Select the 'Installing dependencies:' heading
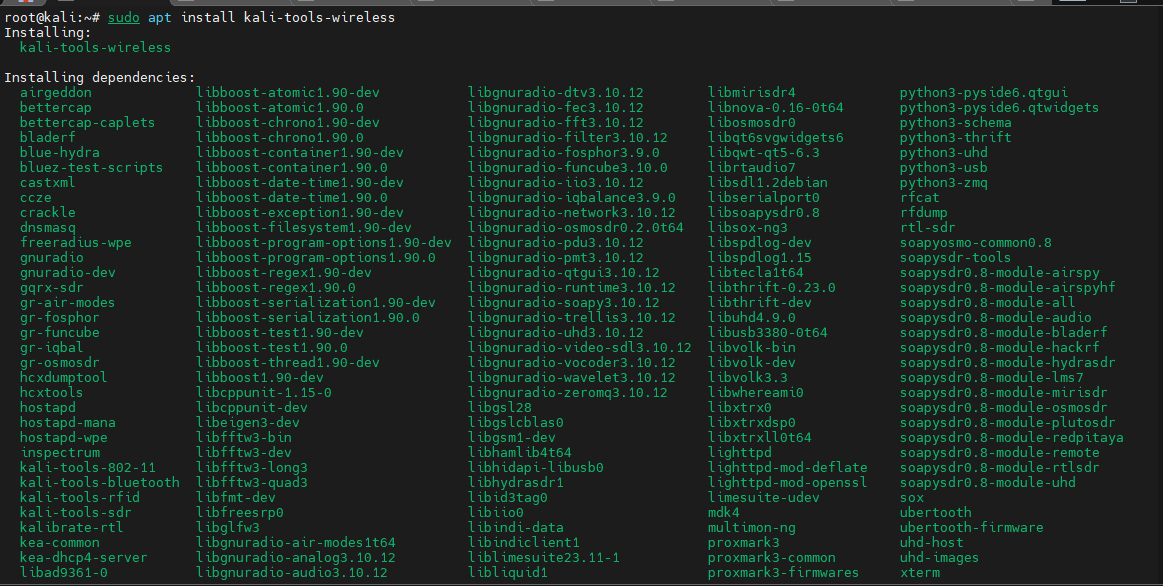 coord(99,77)
